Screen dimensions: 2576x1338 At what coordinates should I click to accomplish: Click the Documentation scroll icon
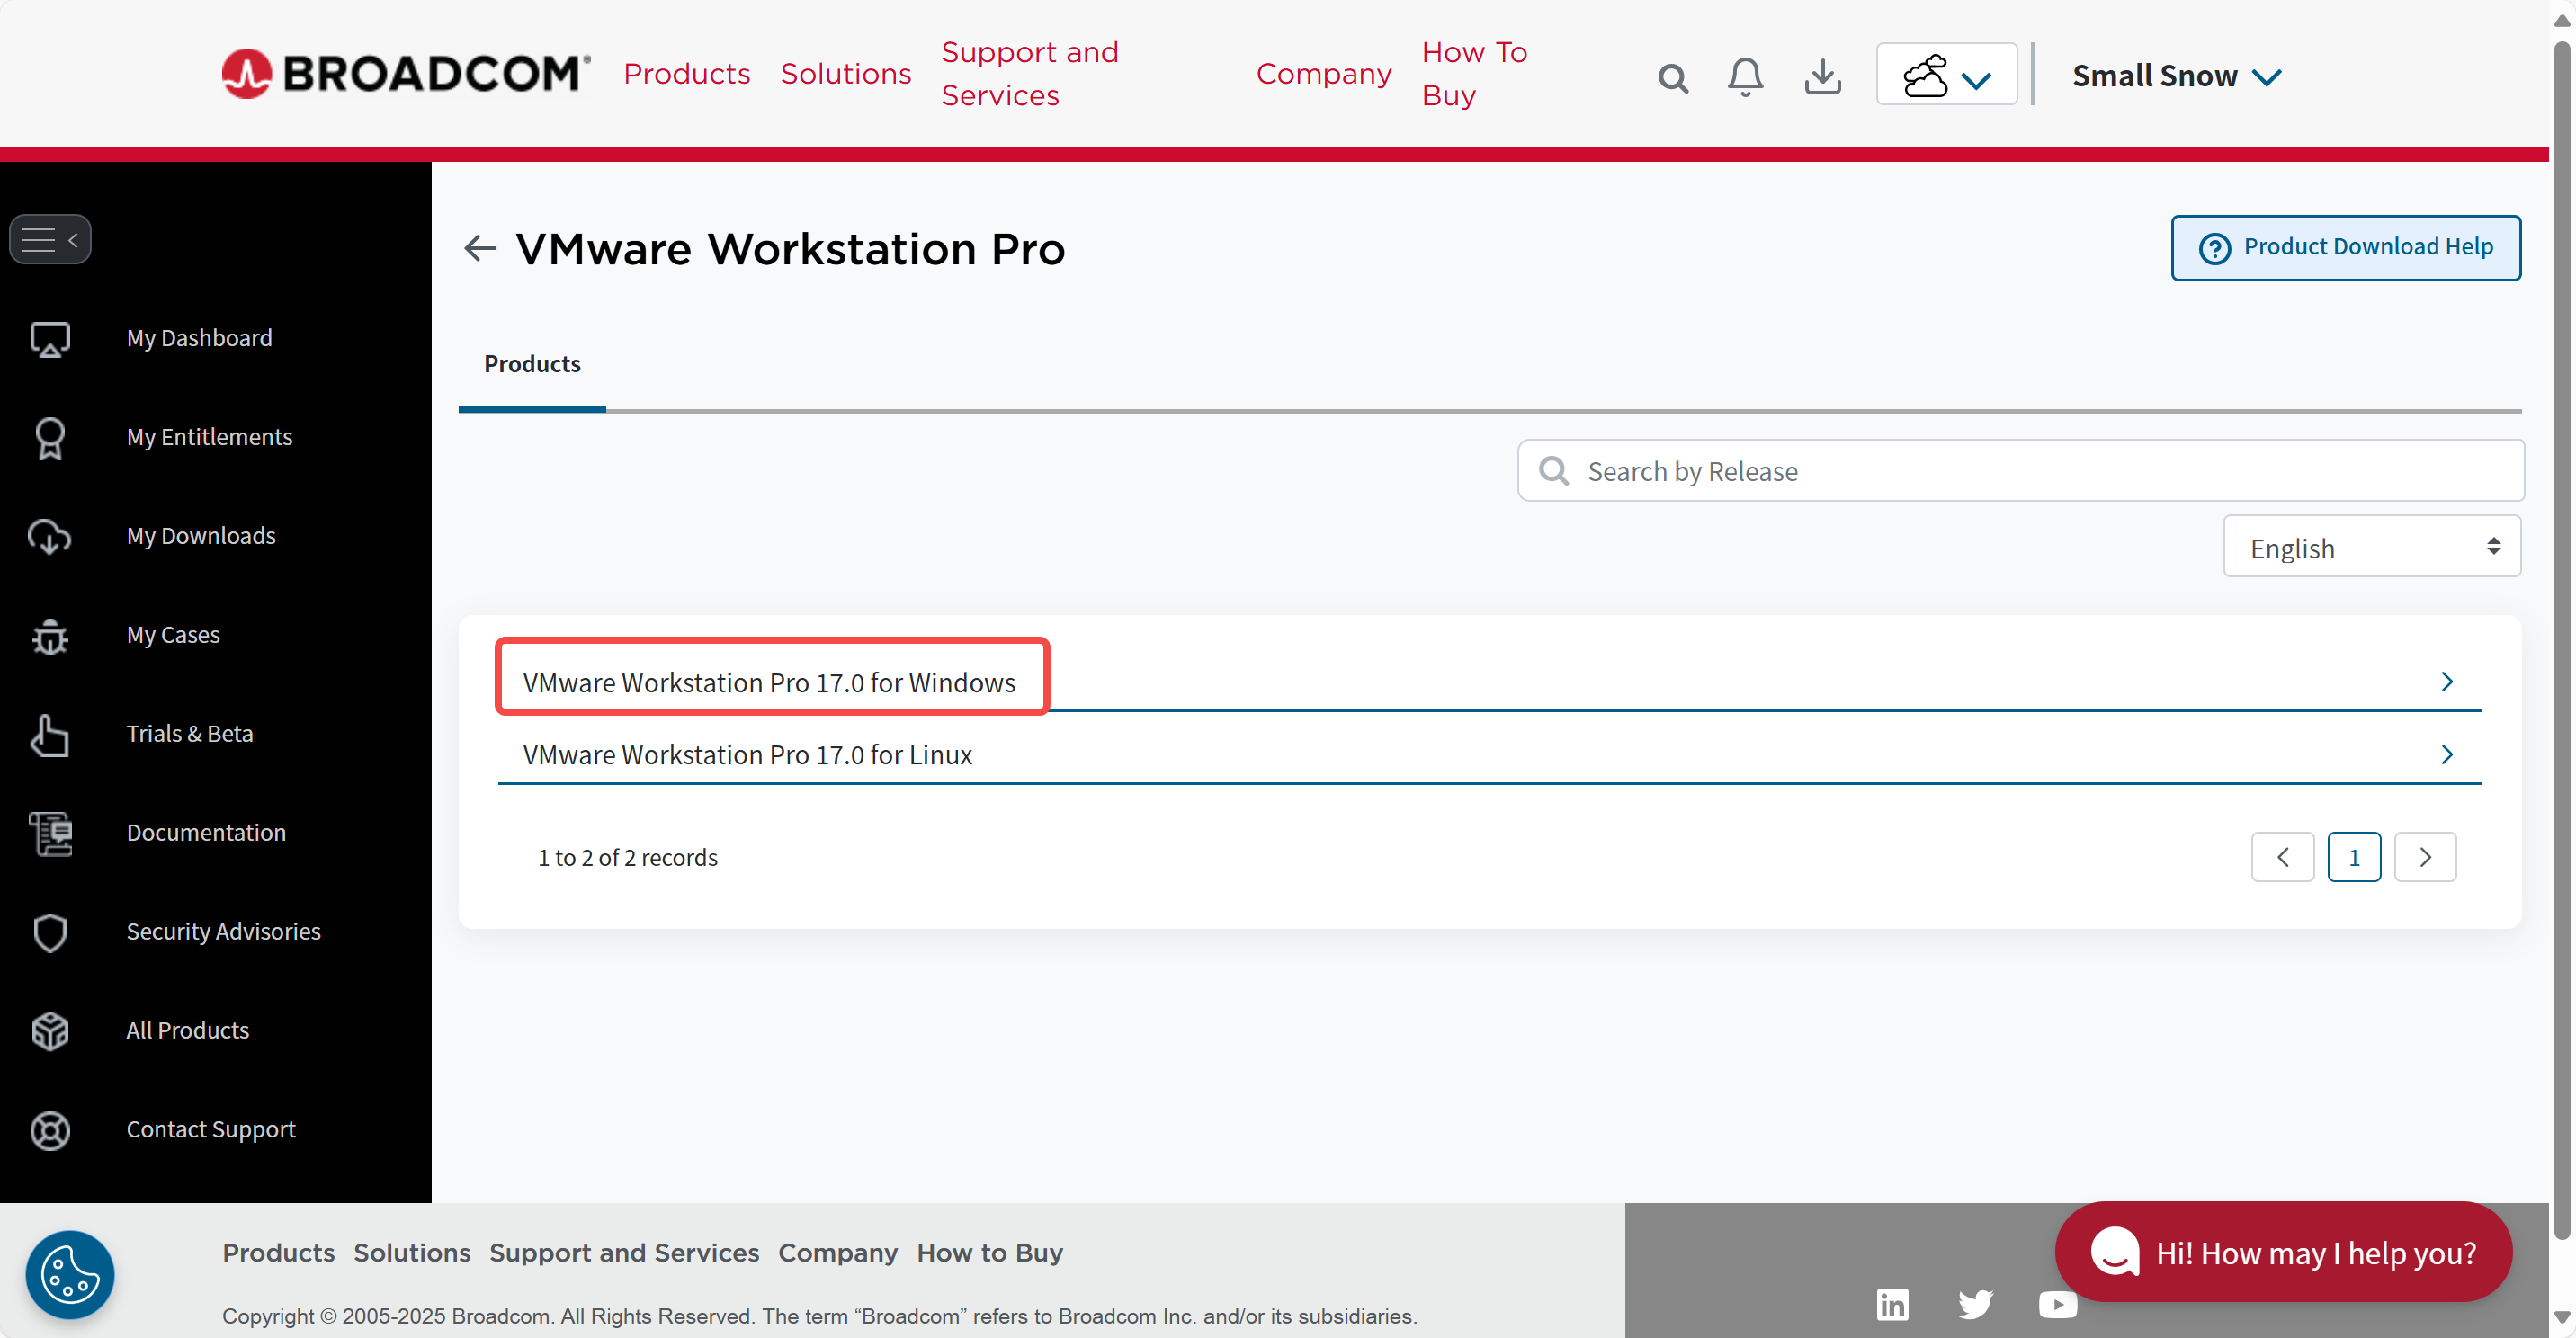(x=50, y=834)
